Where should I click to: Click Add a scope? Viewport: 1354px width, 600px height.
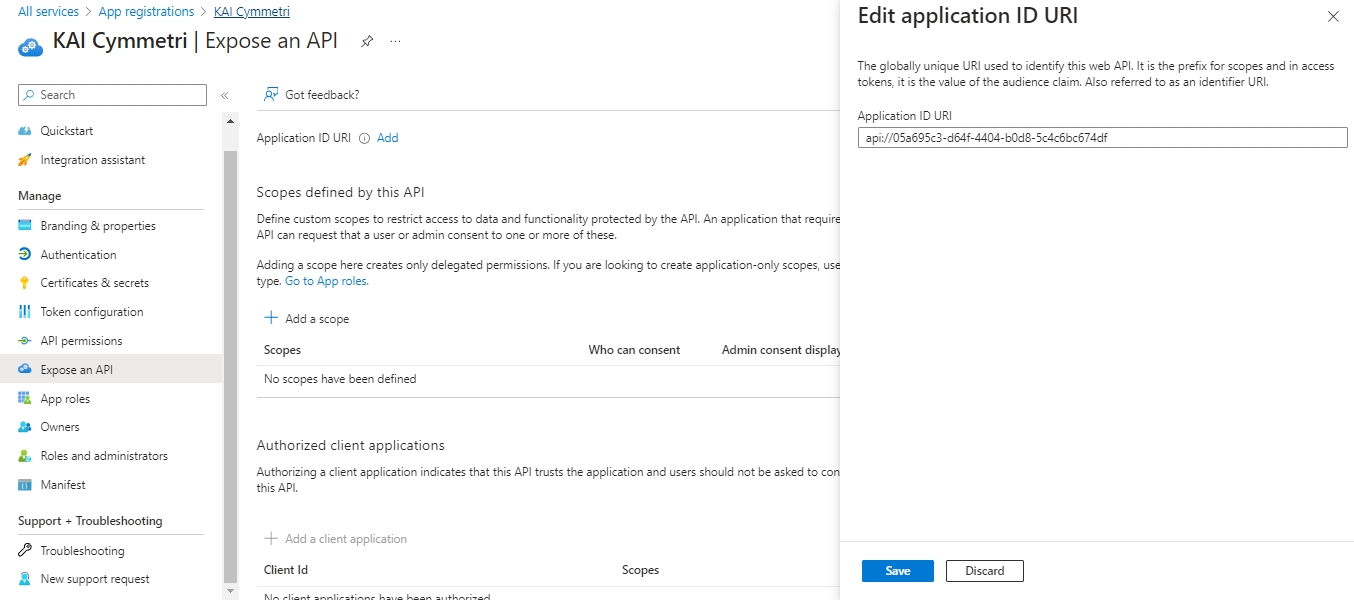[307, 319]
